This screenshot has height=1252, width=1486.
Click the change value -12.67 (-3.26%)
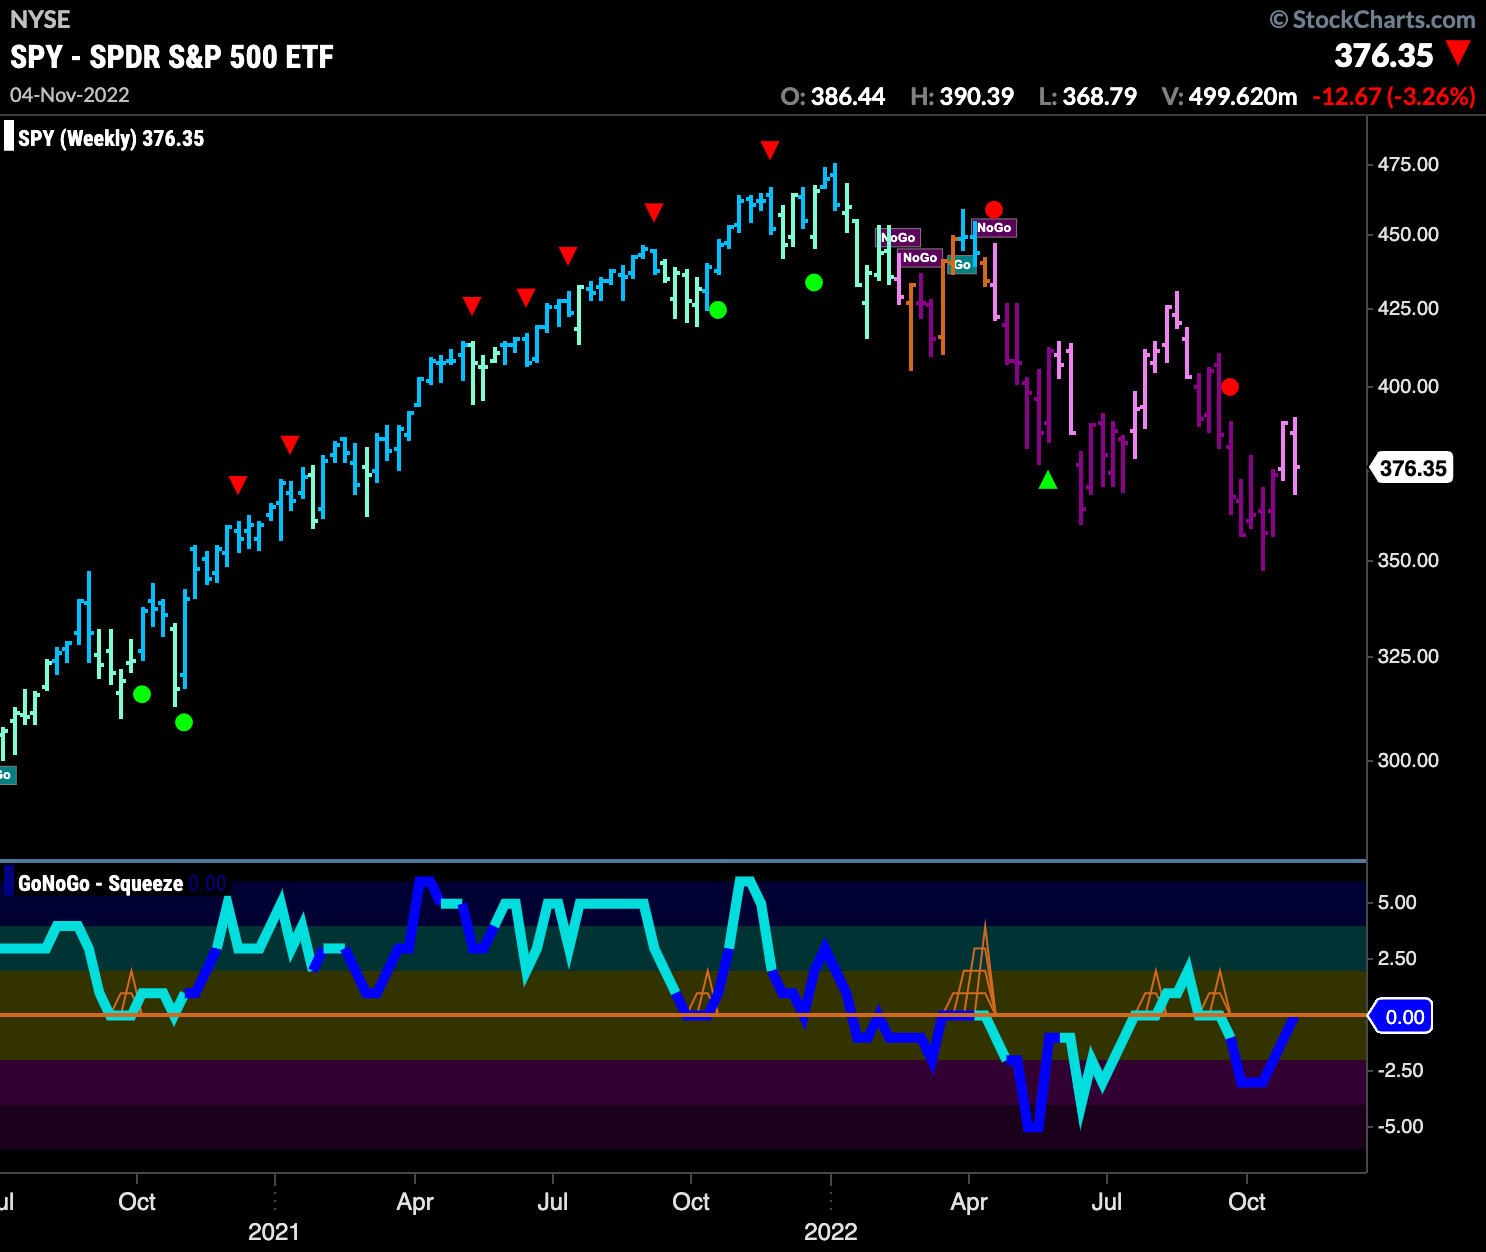[x=1394, y=97]
